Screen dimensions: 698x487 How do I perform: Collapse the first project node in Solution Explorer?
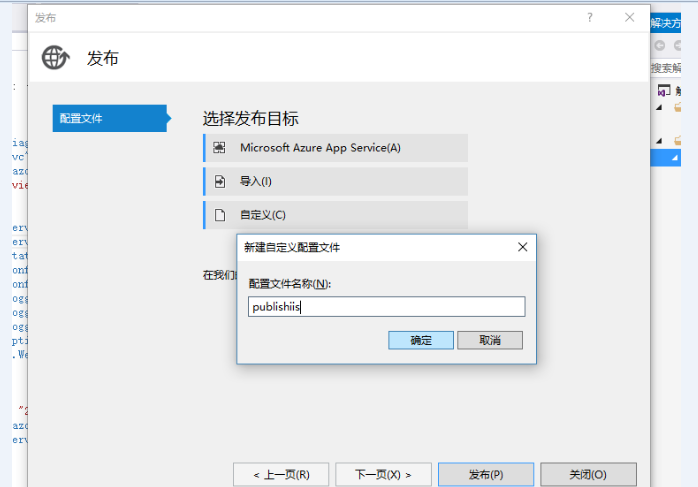tap(659, 107)
